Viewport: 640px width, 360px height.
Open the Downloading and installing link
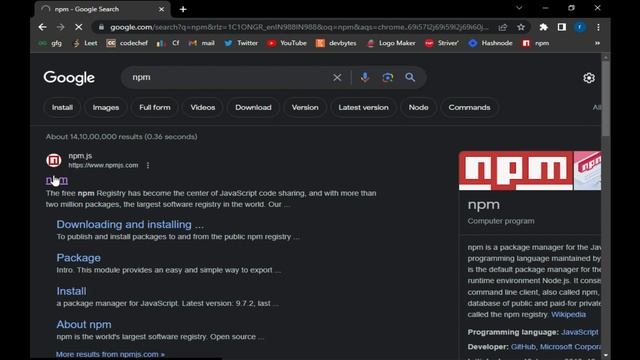pyautogui.click(x=130, y=224)
